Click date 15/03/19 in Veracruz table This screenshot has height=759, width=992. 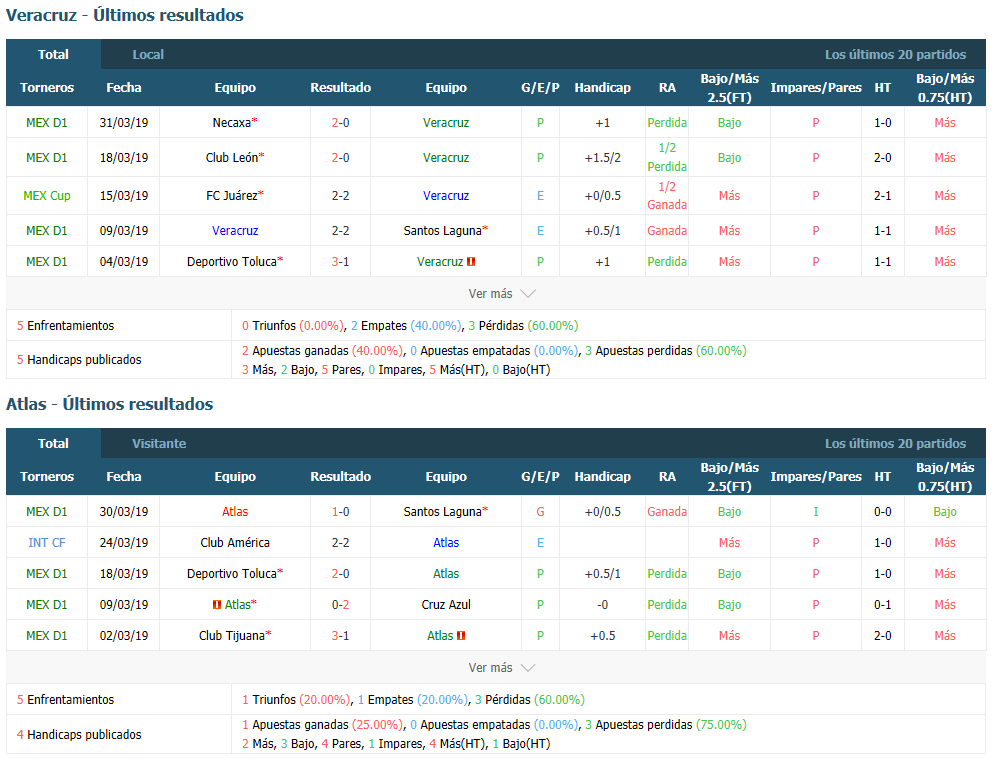tap(124, 195)
